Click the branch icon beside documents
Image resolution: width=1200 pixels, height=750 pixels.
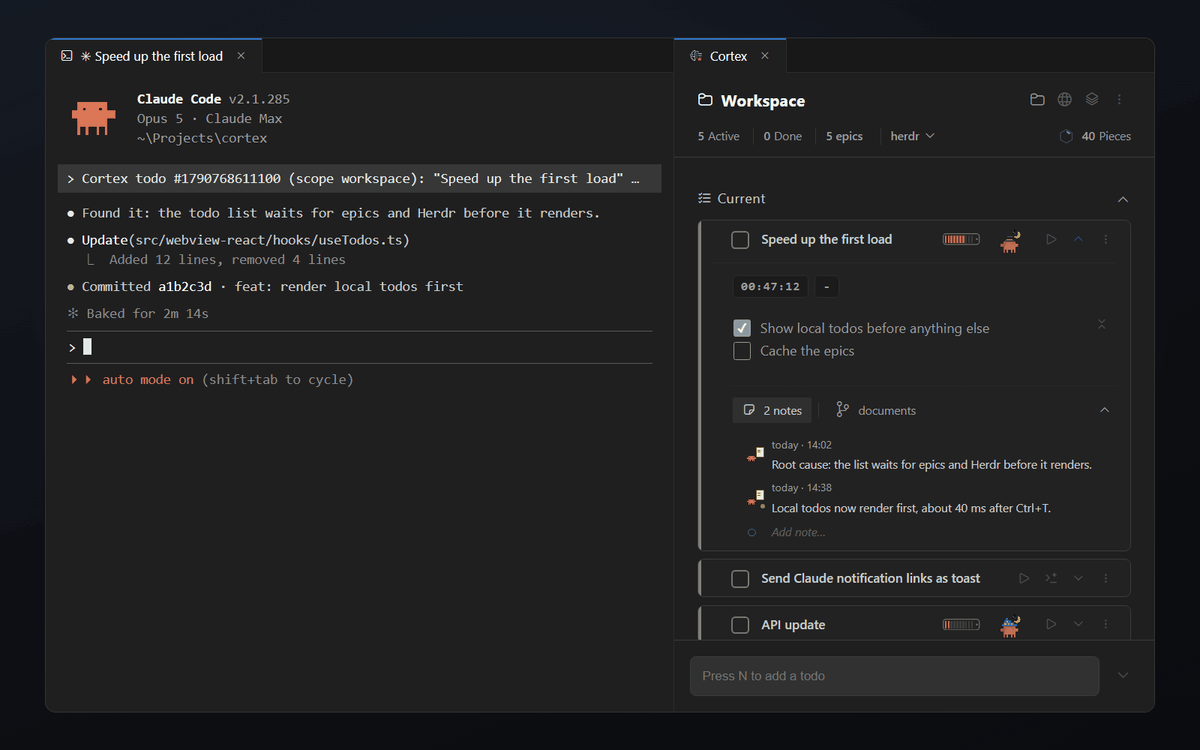tap(842, 410)
